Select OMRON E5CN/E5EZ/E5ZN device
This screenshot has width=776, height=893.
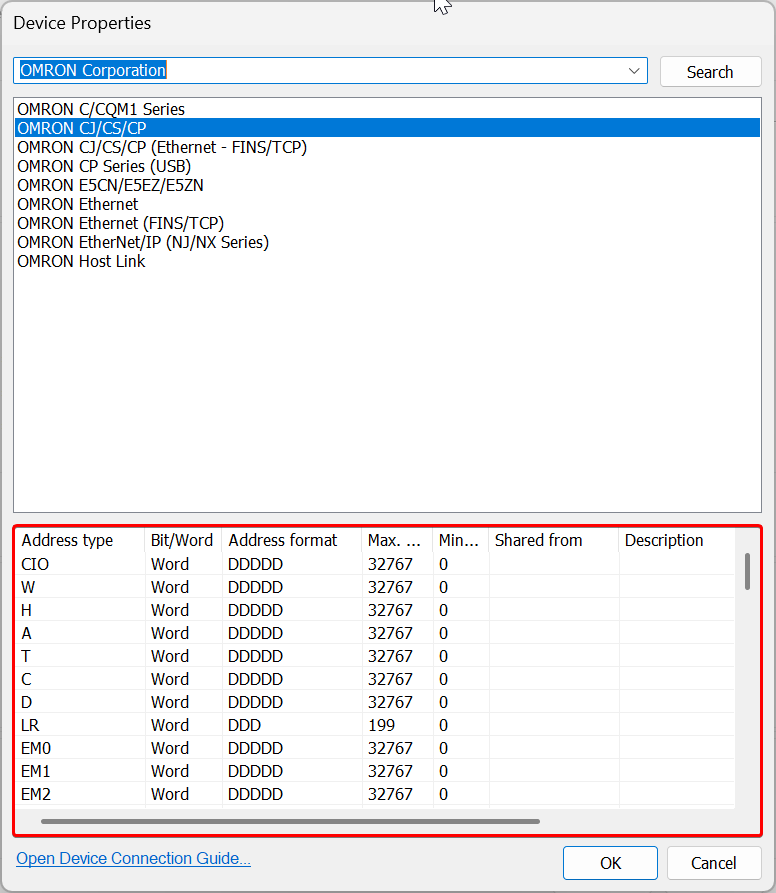tap(111, 185)
